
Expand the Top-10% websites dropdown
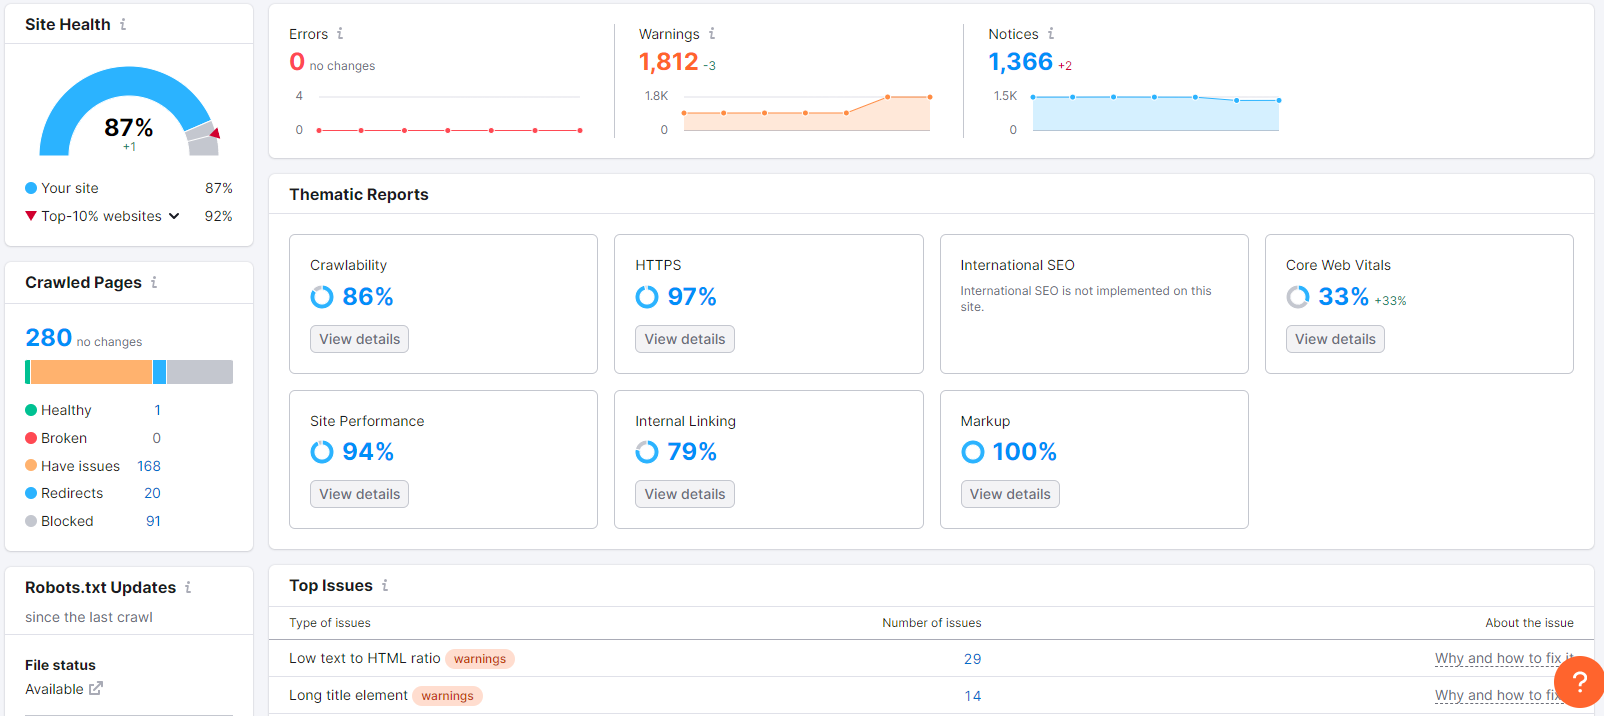174,216
